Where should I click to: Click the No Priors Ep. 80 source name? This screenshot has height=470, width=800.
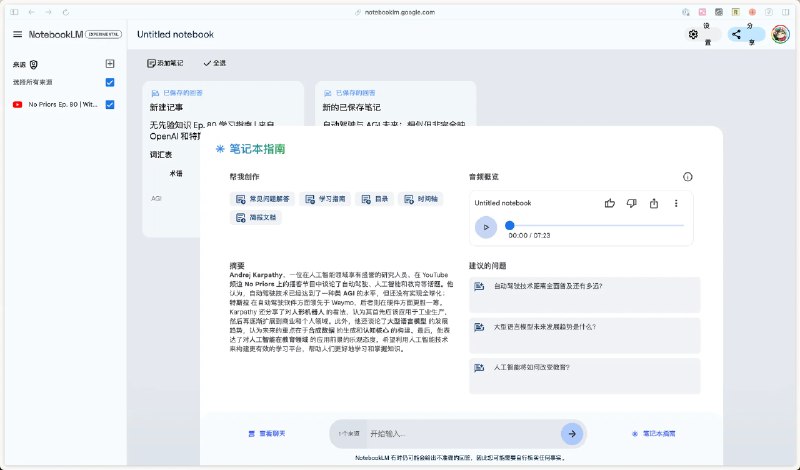(x=63, y=105)
